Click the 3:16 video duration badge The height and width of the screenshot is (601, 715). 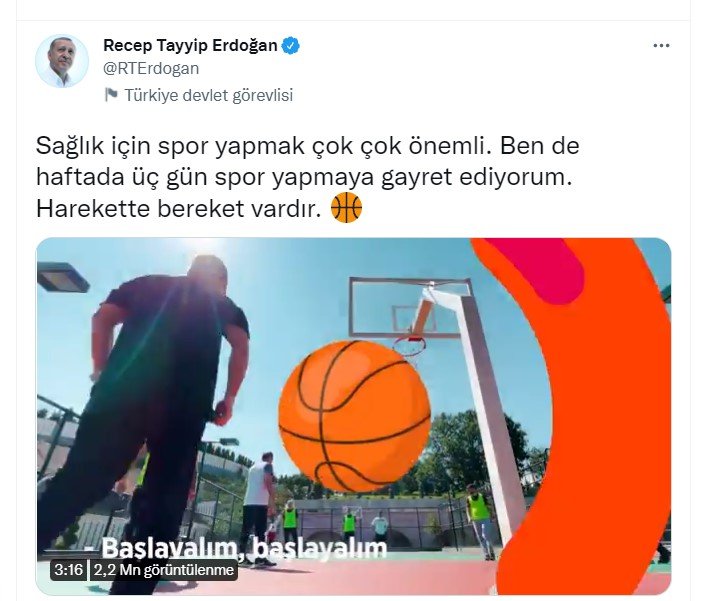(68, 570)
